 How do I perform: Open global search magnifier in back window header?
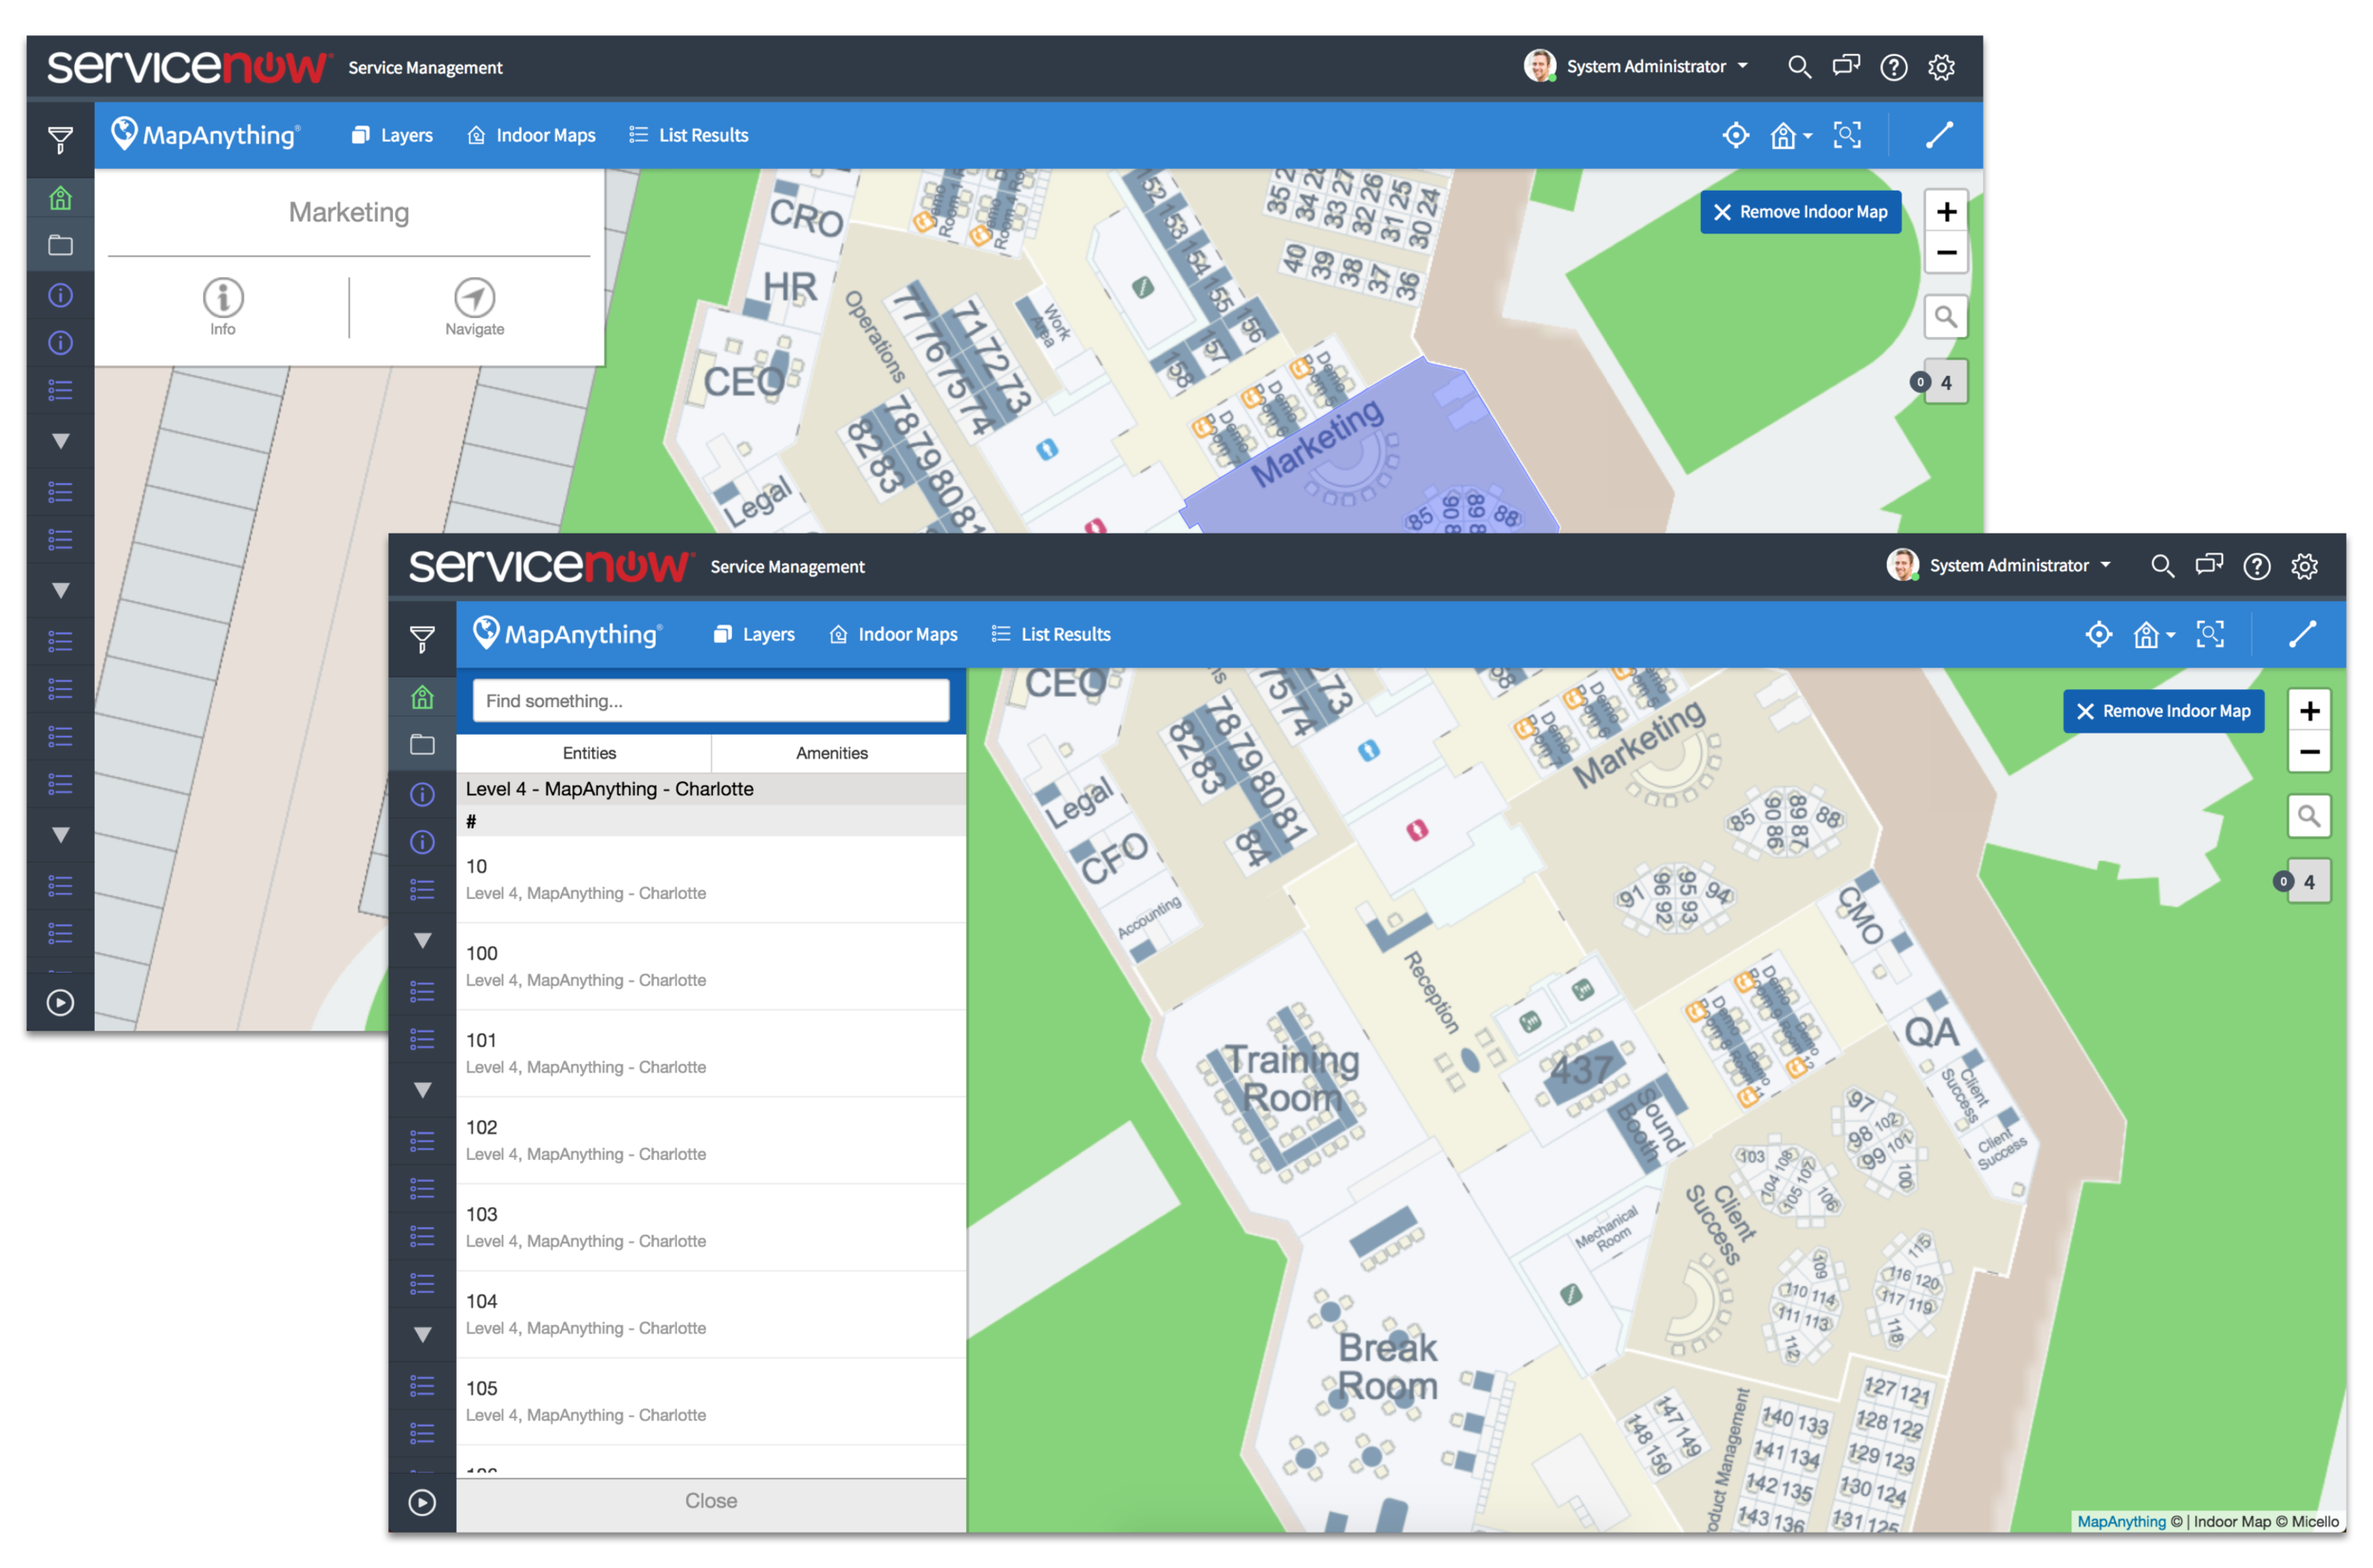coord(1799,67)
